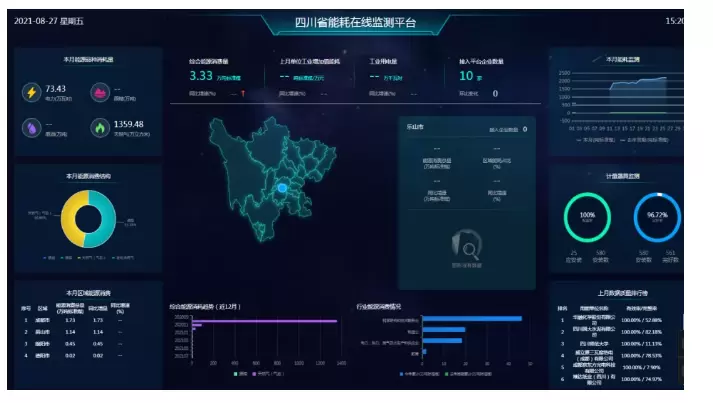Select rank 1 row in enterprise ranking
713x403 pixels.
[614, 319]
